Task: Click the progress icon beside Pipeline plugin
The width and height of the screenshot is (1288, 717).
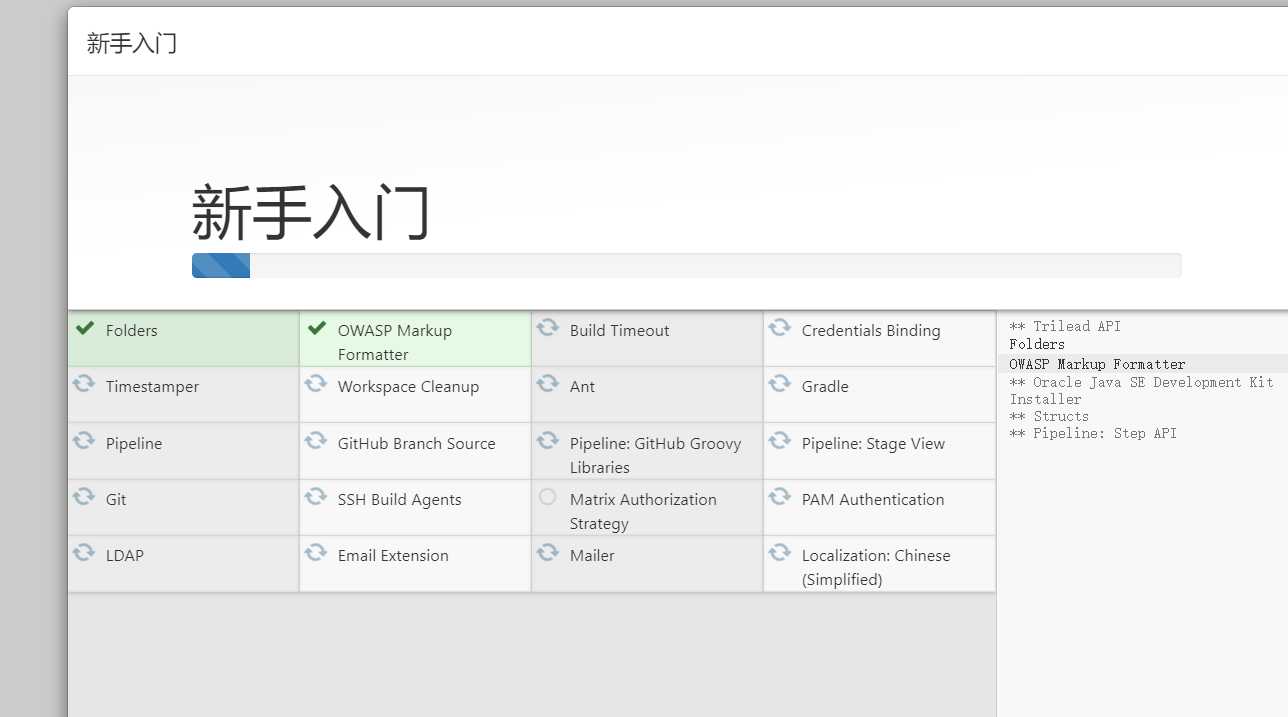Action: (x=83, y=440)
